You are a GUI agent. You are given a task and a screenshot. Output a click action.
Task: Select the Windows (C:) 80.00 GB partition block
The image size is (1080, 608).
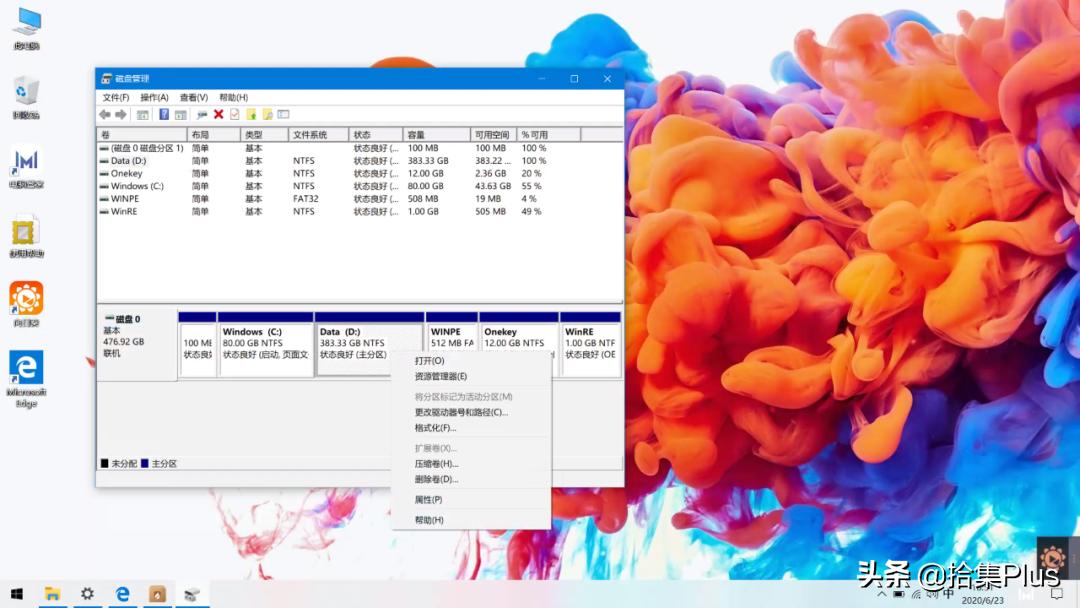265,344
